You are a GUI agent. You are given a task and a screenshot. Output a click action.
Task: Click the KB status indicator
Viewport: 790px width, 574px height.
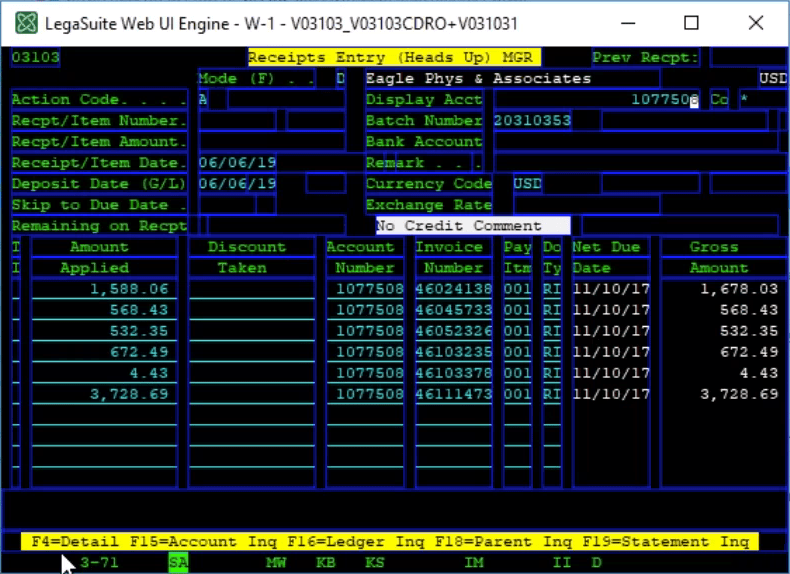[x=325, y=562]
